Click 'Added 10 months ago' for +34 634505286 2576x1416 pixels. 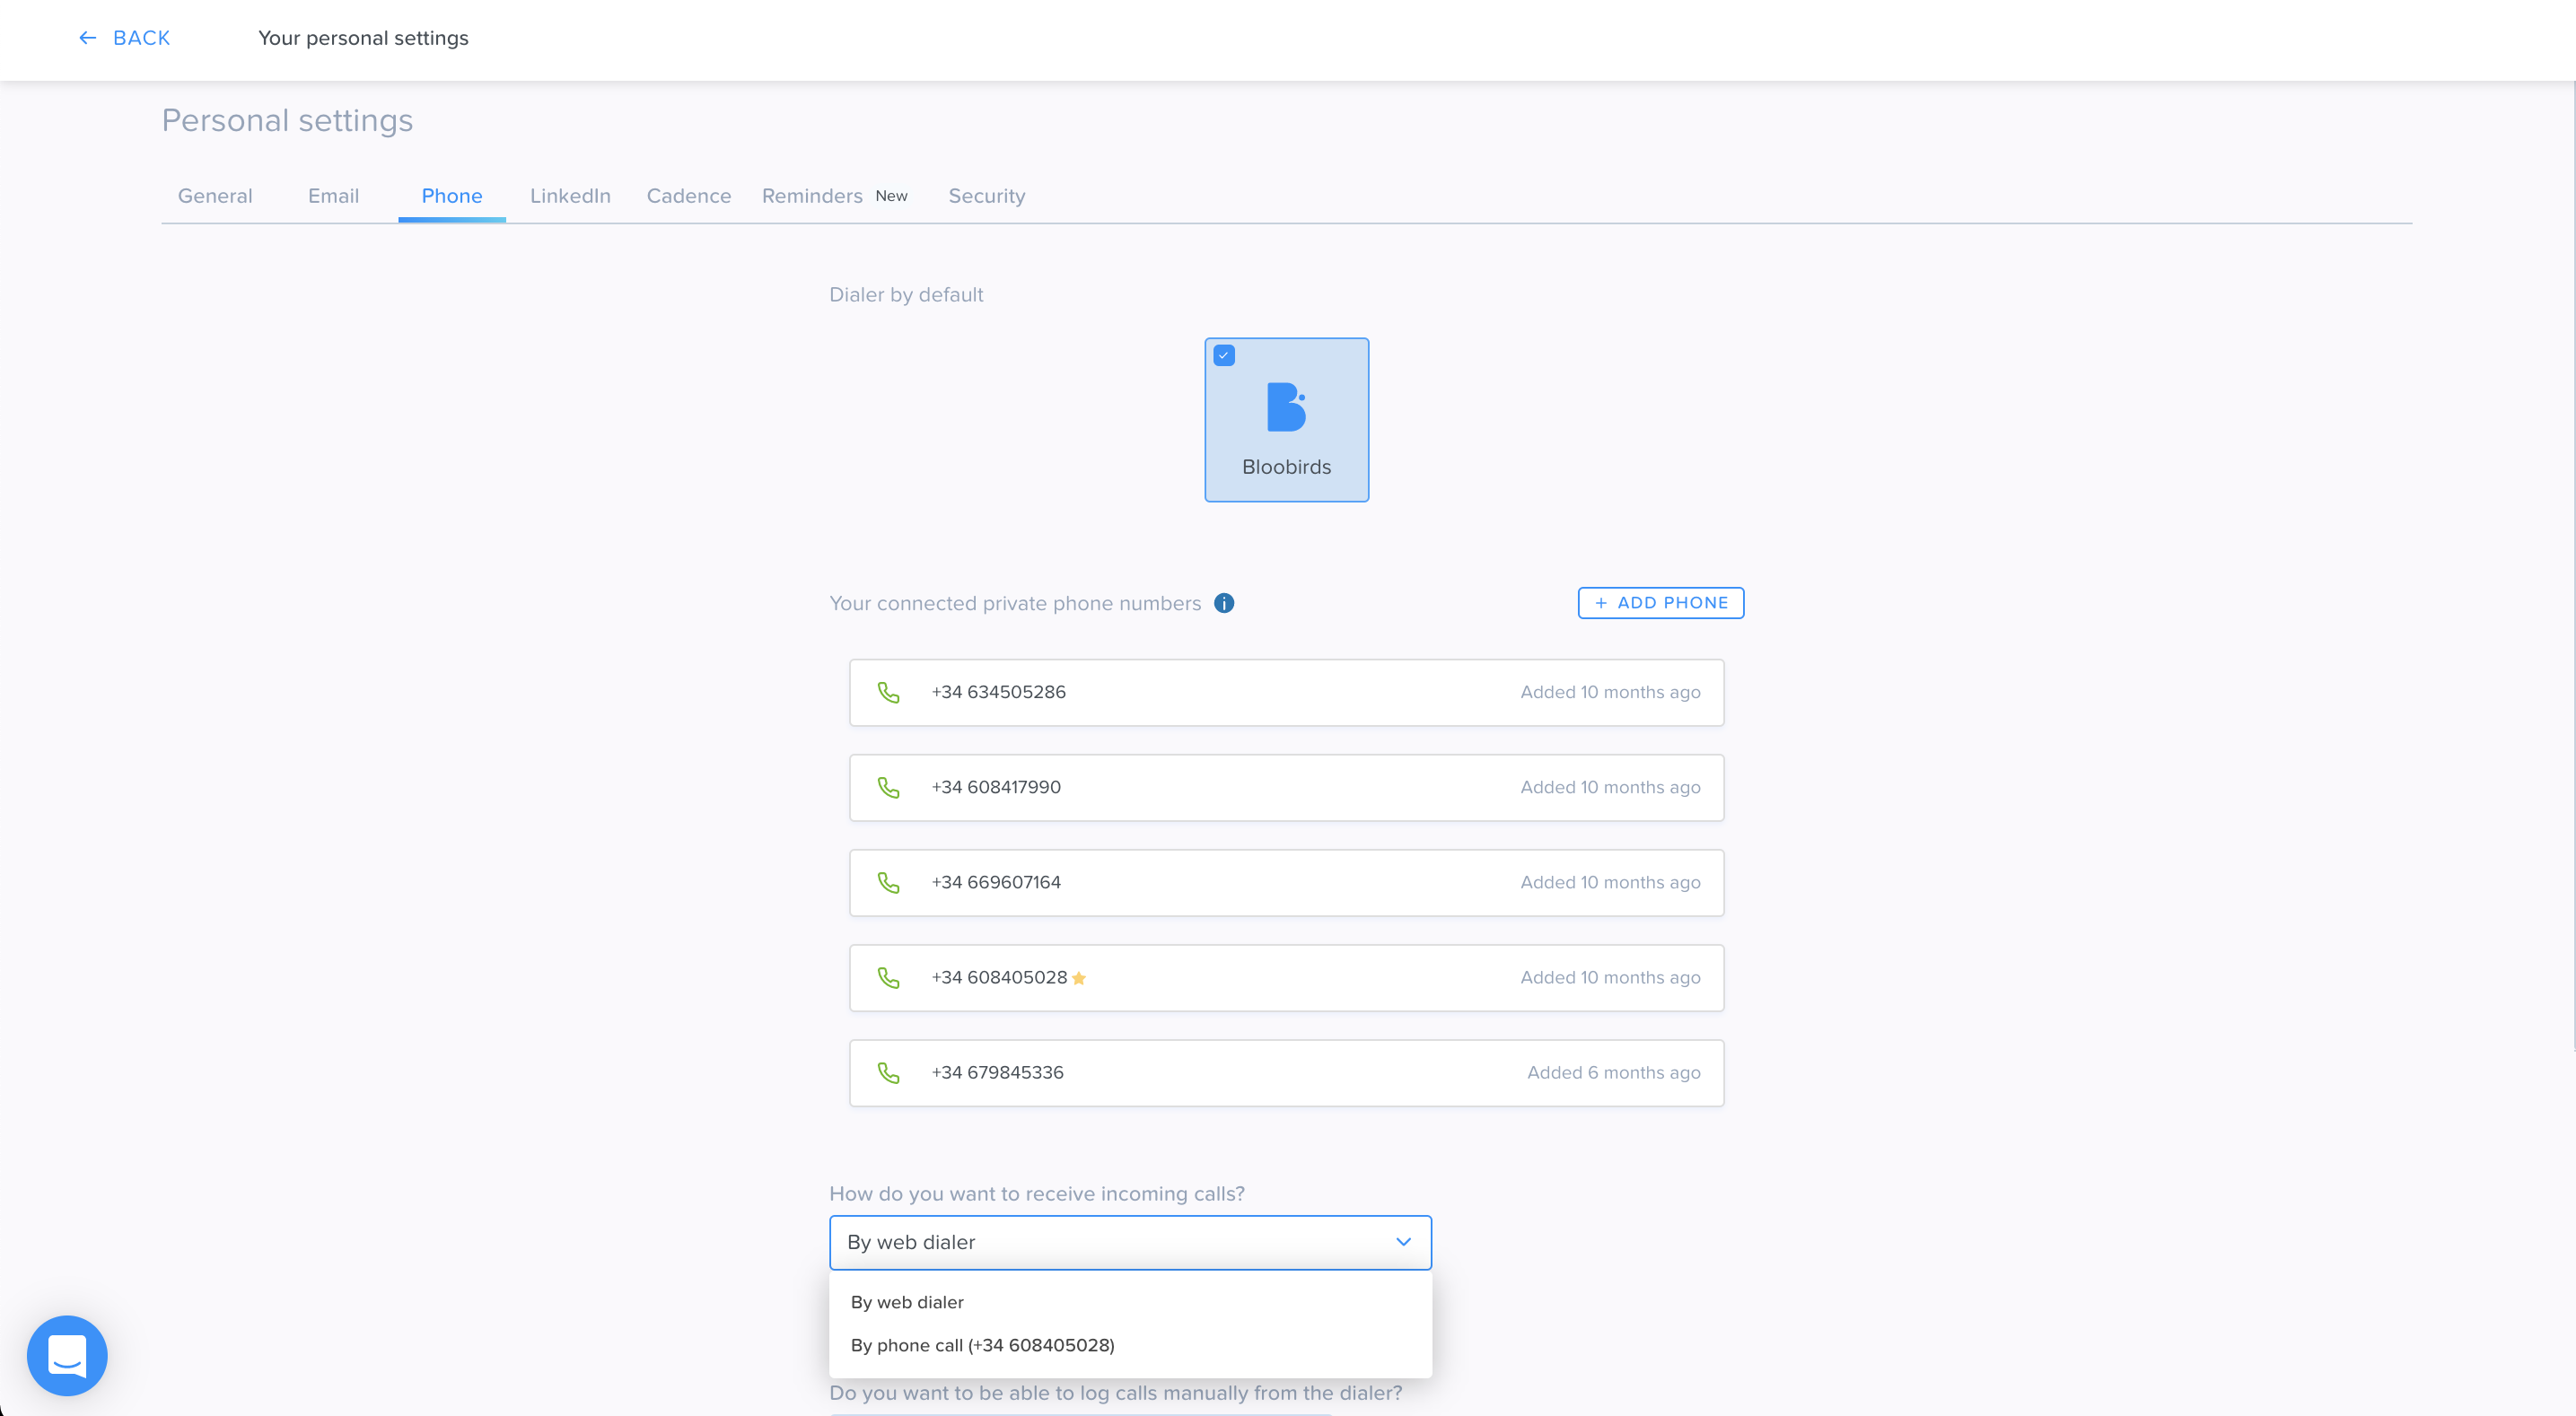[x=1610, y=692]
